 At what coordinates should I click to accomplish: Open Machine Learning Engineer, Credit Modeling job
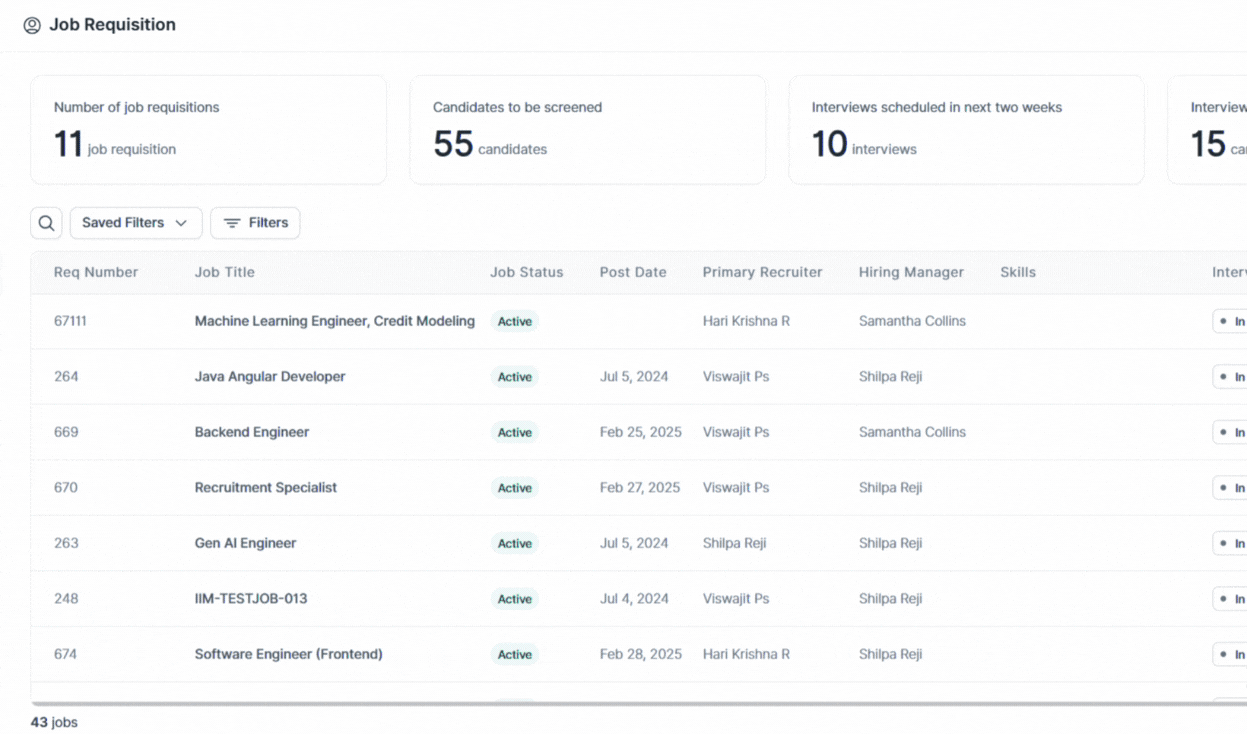click(x=334, y=321)
